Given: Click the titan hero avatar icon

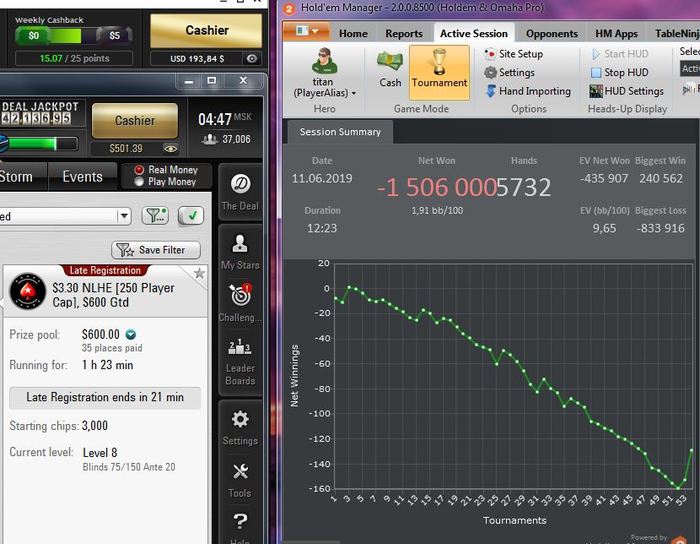Looking at the screenshot, I should pyautogui.click(x=324, y=62).
